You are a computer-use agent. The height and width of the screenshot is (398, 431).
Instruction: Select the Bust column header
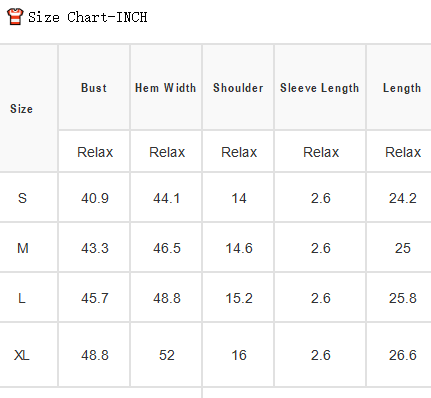(94, 88)
